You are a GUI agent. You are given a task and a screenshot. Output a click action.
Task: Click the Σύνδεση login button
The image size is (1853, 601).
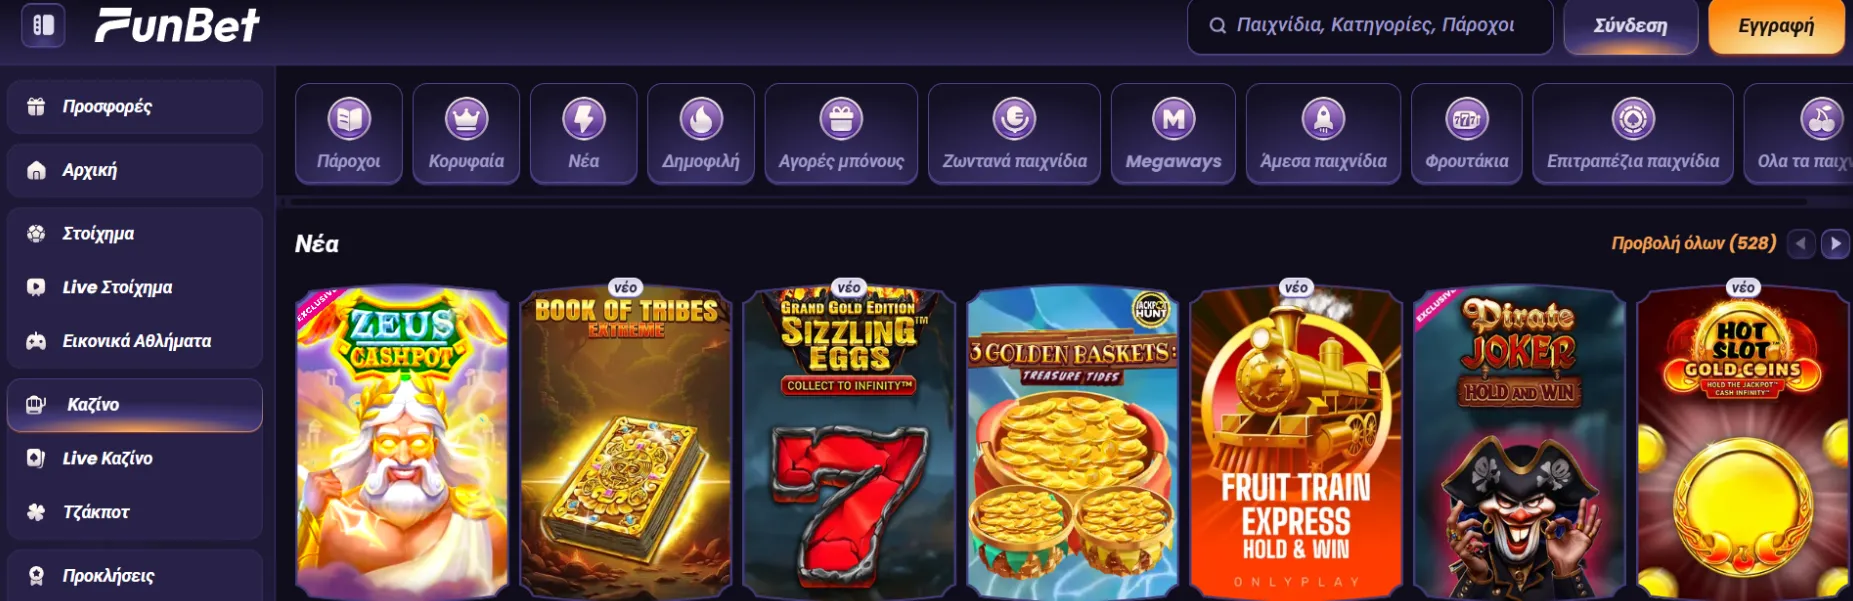(x=1631, y=26)
